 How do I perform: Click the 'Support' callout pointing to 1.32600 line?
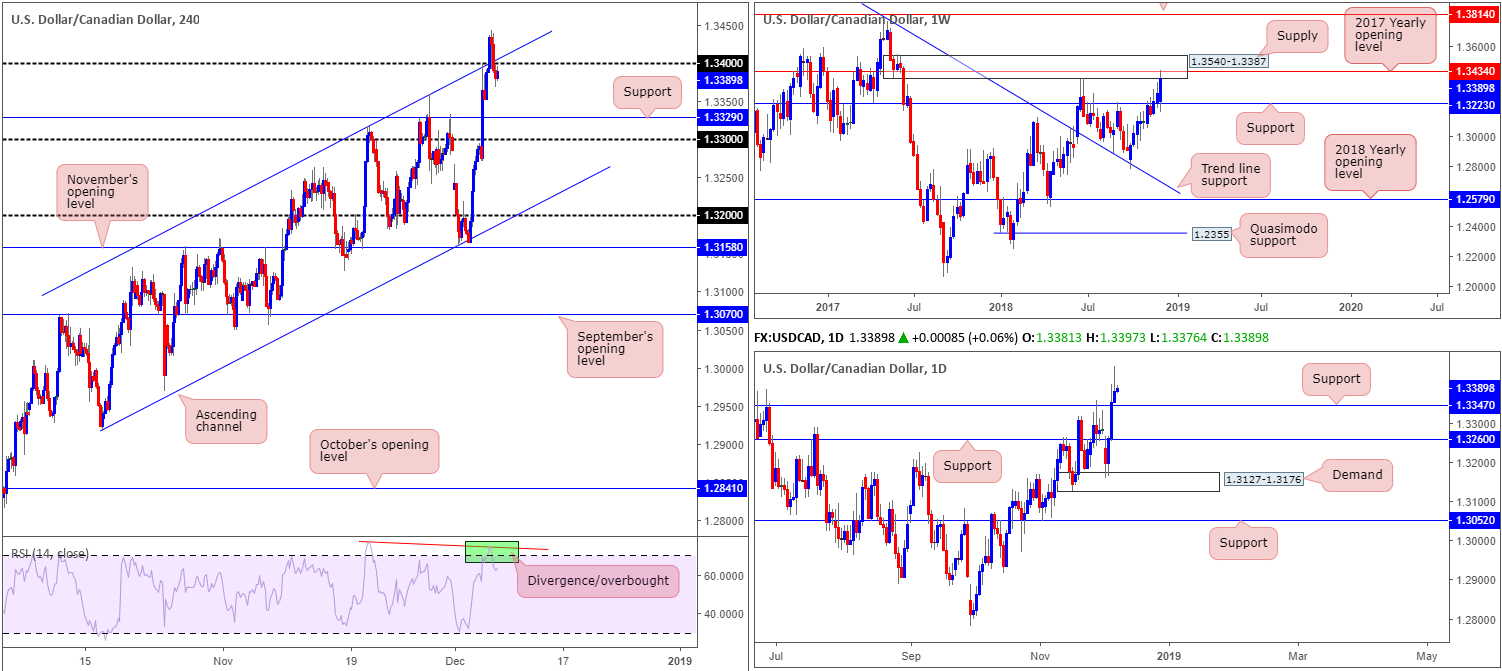pos(966,466)
